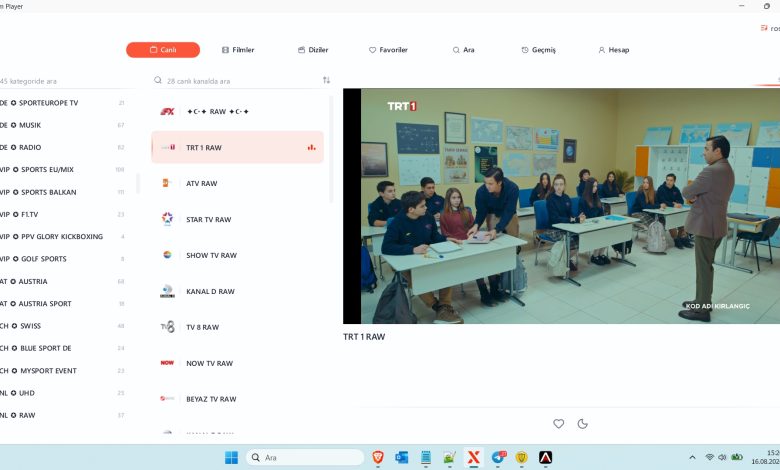Open the Filmler tab
This screenshot has height=470, width=780.
(238, 50)
